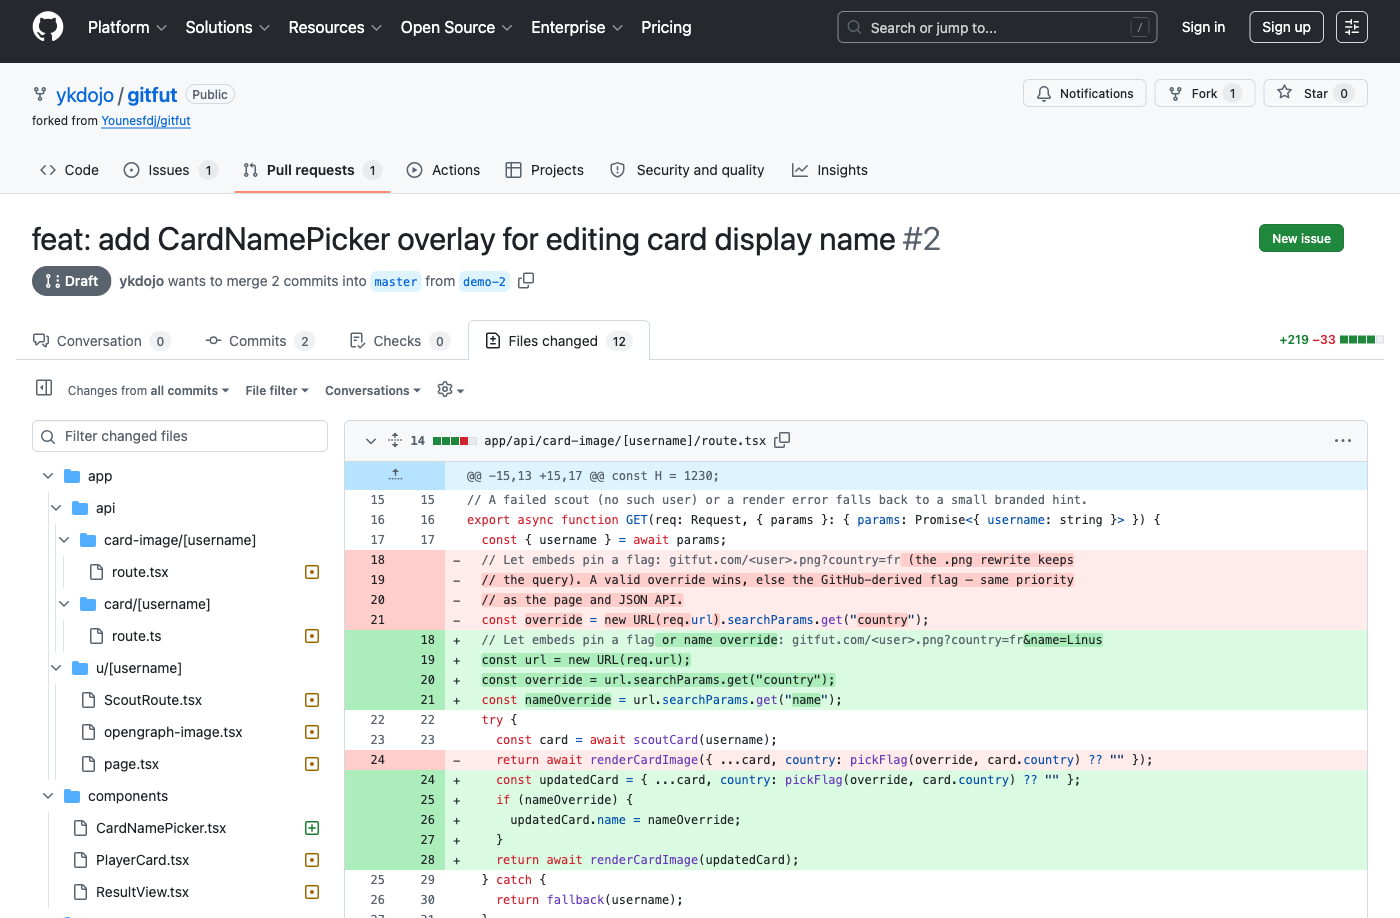Screen dimensions: 1400x918
Task: Expand the Open Source menu
Action: (456, 27)
